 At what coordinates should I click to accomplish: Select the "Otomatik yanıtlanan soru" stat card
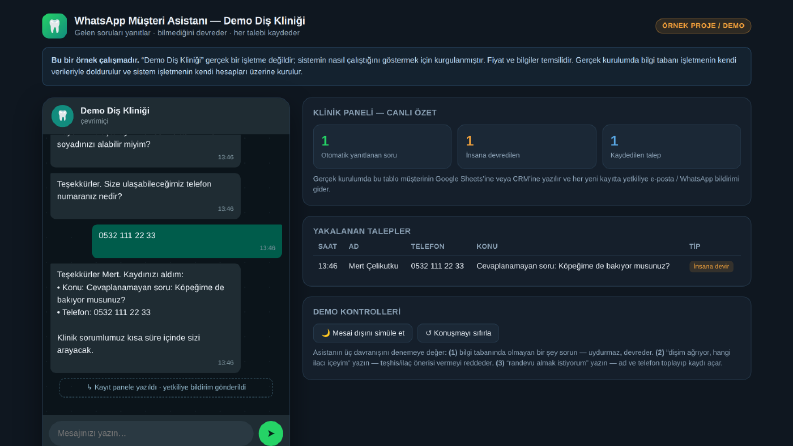click(382, 147)
